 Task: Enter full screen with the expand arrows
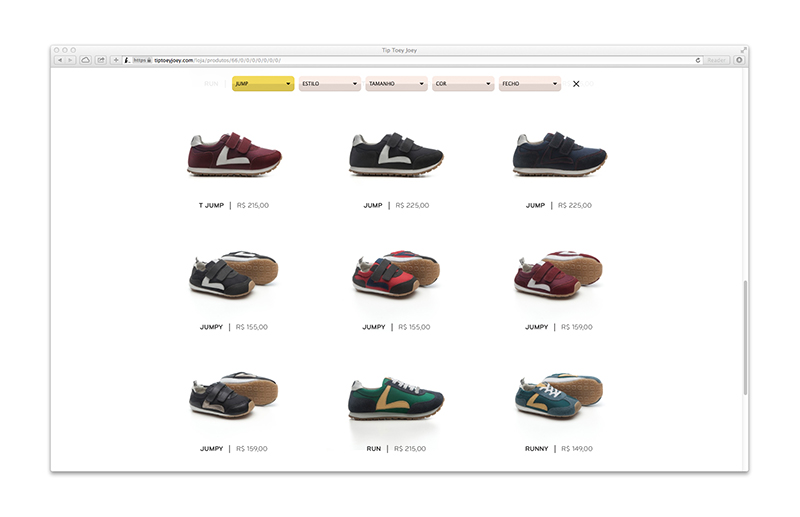[x=743, y=50]
